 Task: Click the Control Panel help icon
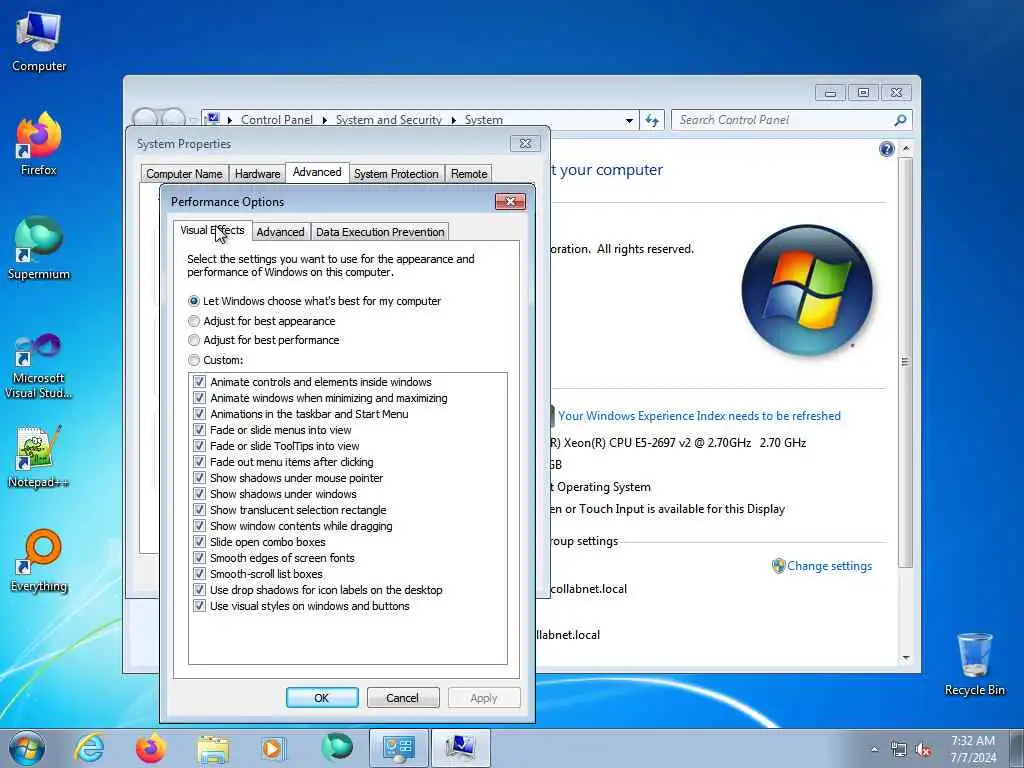[x=886, y=150]
